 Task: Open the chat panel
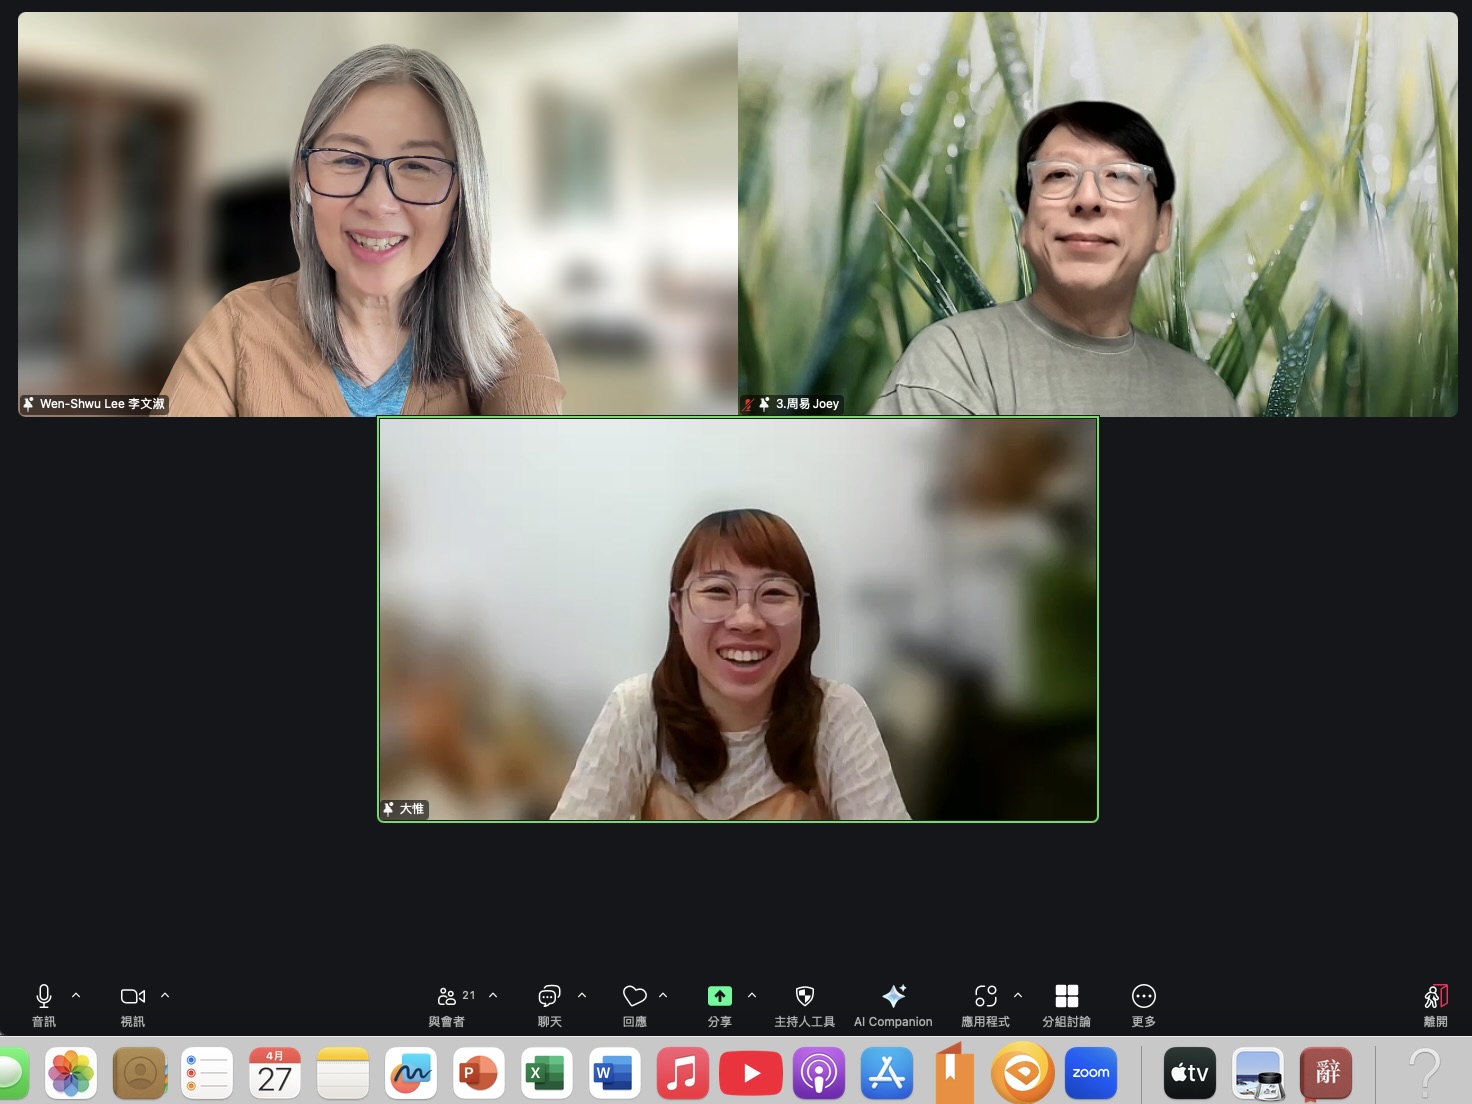(549, 996)
